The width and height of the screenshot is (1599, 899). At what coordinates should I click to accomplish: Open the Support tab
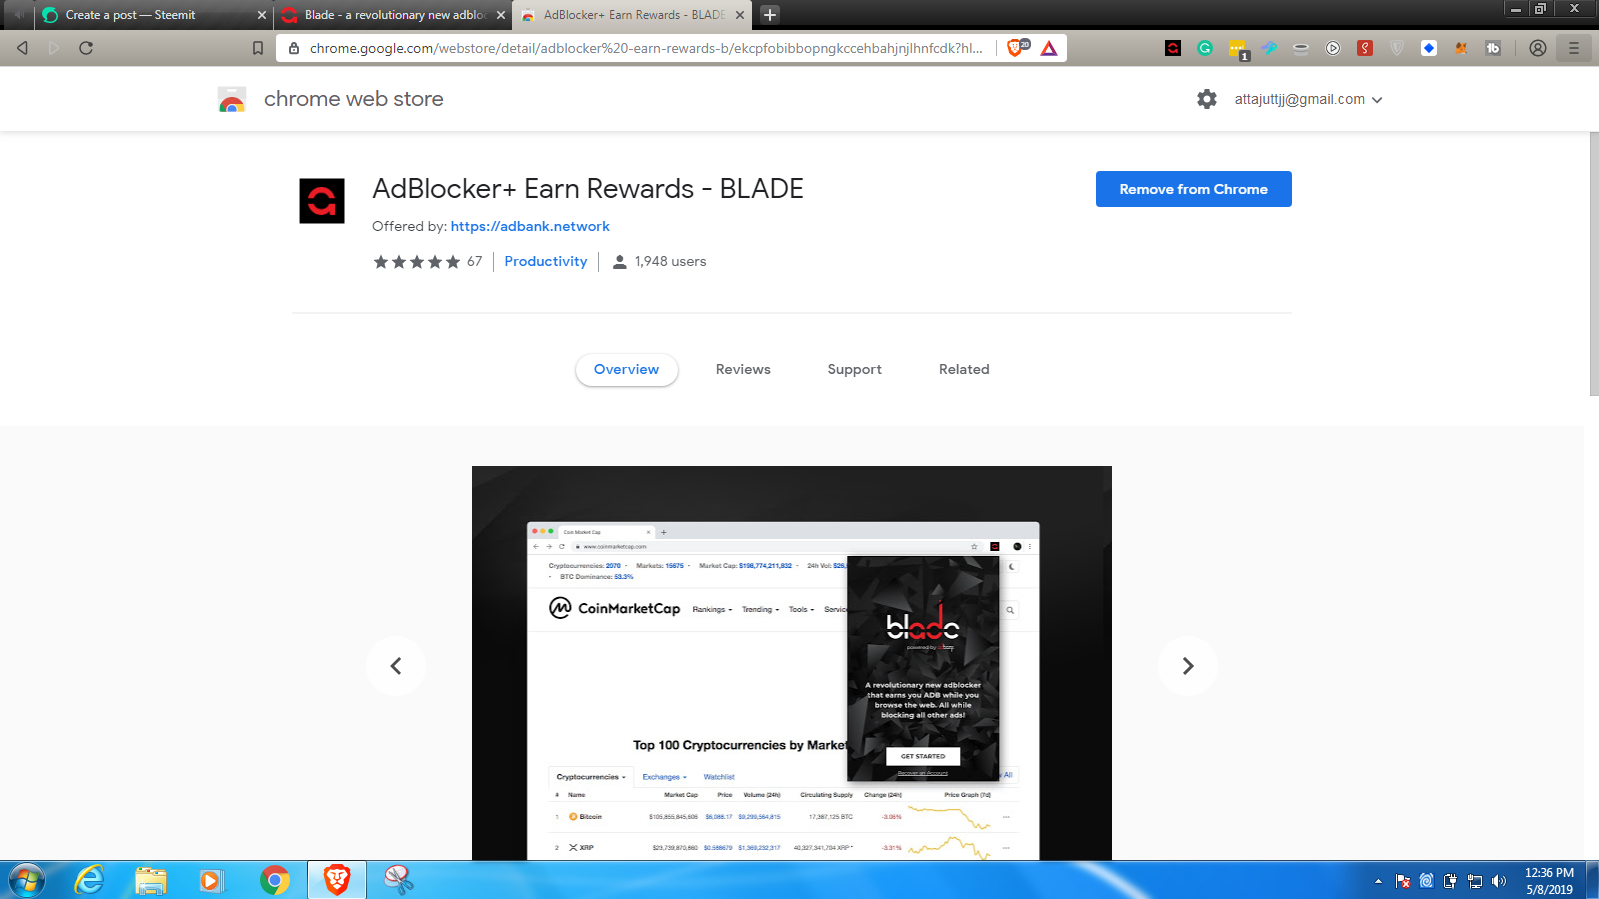[855, 369]
